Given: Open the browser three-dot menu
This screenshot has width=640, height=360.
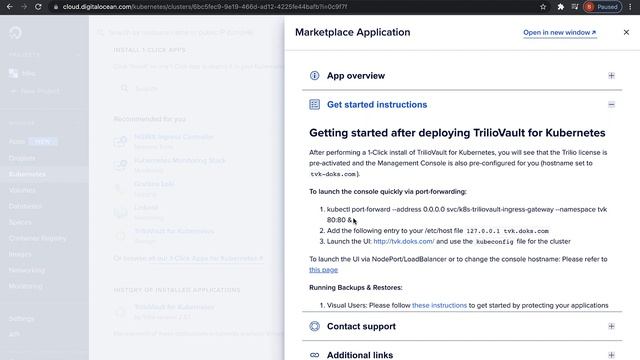Looking at the screenshot, I should pos(630,7).
